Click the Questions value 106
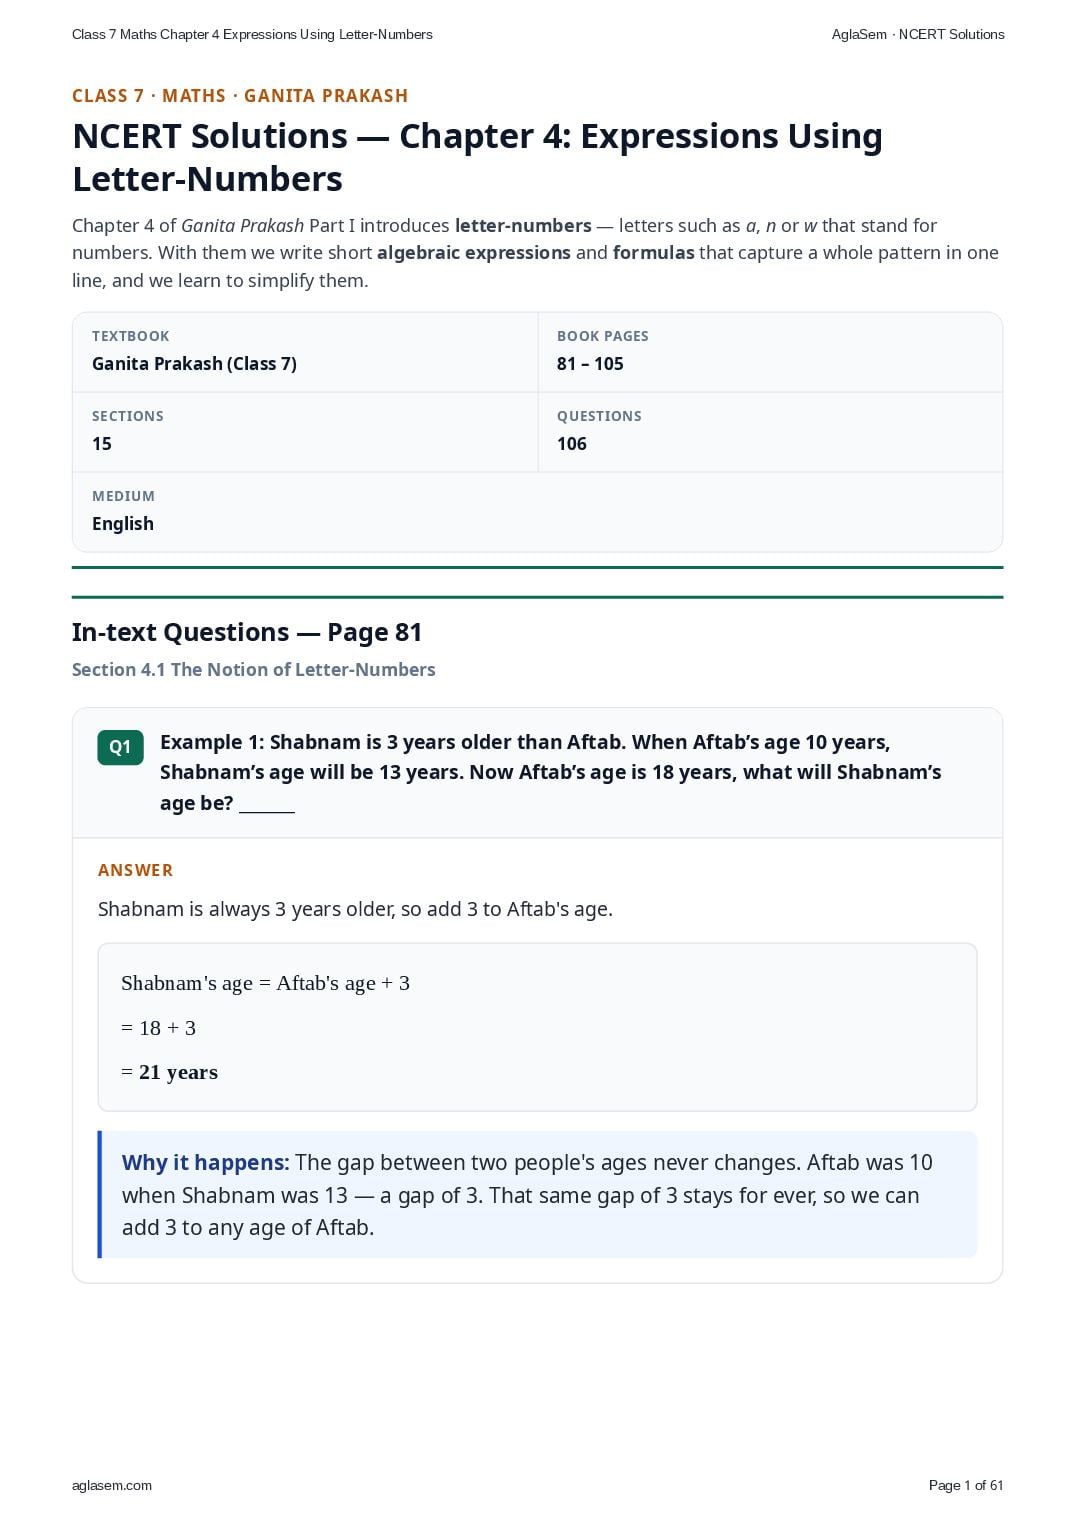 click(x=572, y=444)
